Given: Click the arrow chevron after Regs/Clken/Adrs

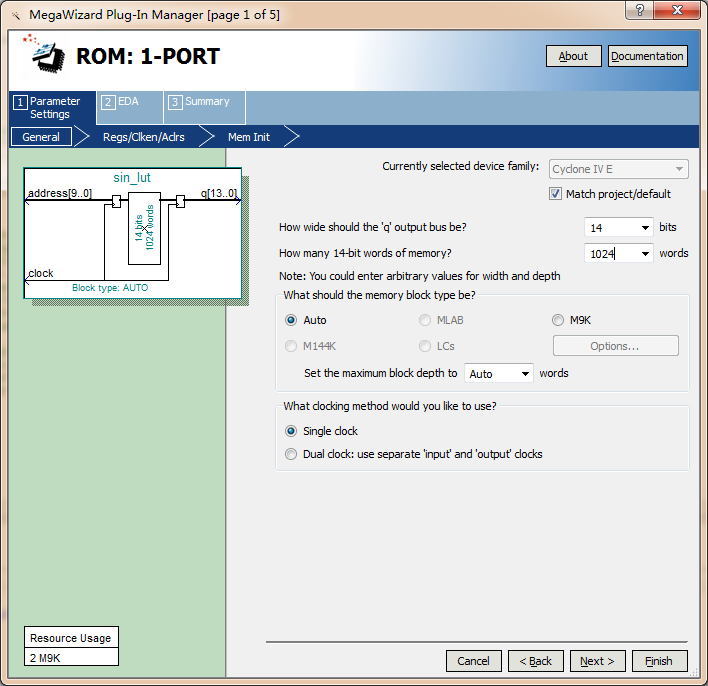Looking at the screenshot, I should click(206, 136).
